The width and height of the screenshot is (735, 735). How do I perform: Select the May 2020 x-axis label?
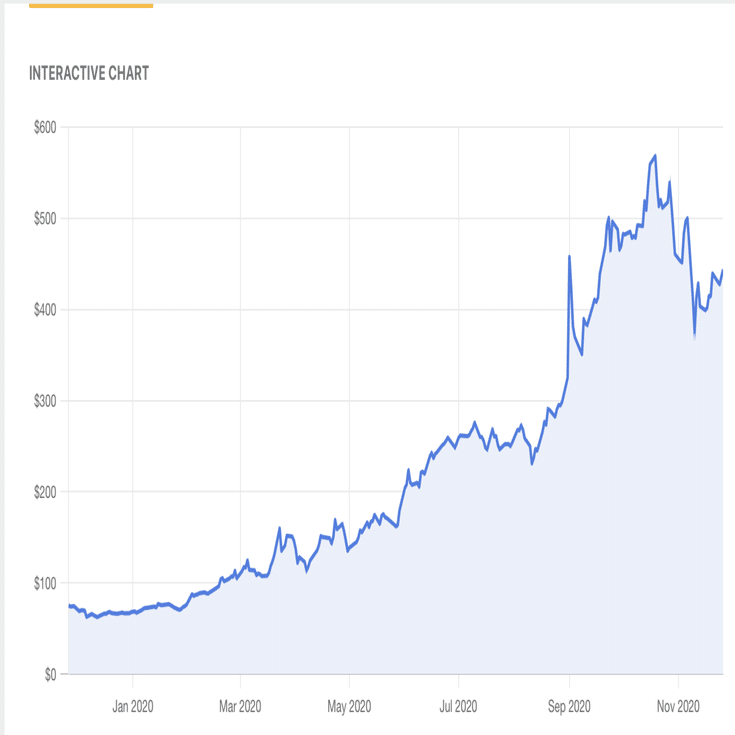point(350,707)
